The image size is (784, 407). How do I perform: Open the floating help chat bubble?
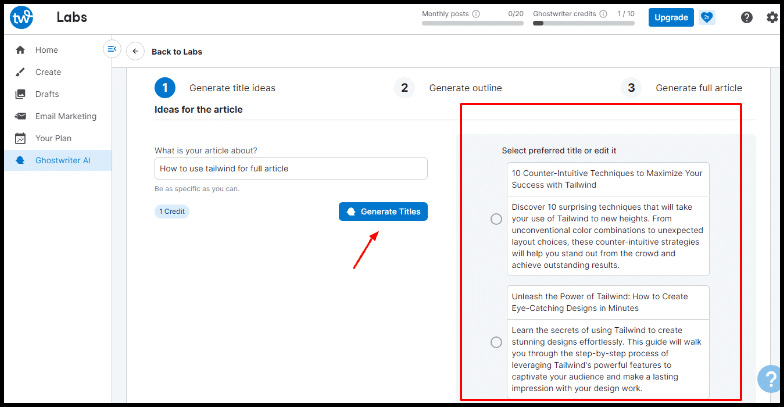coord(770,378)
